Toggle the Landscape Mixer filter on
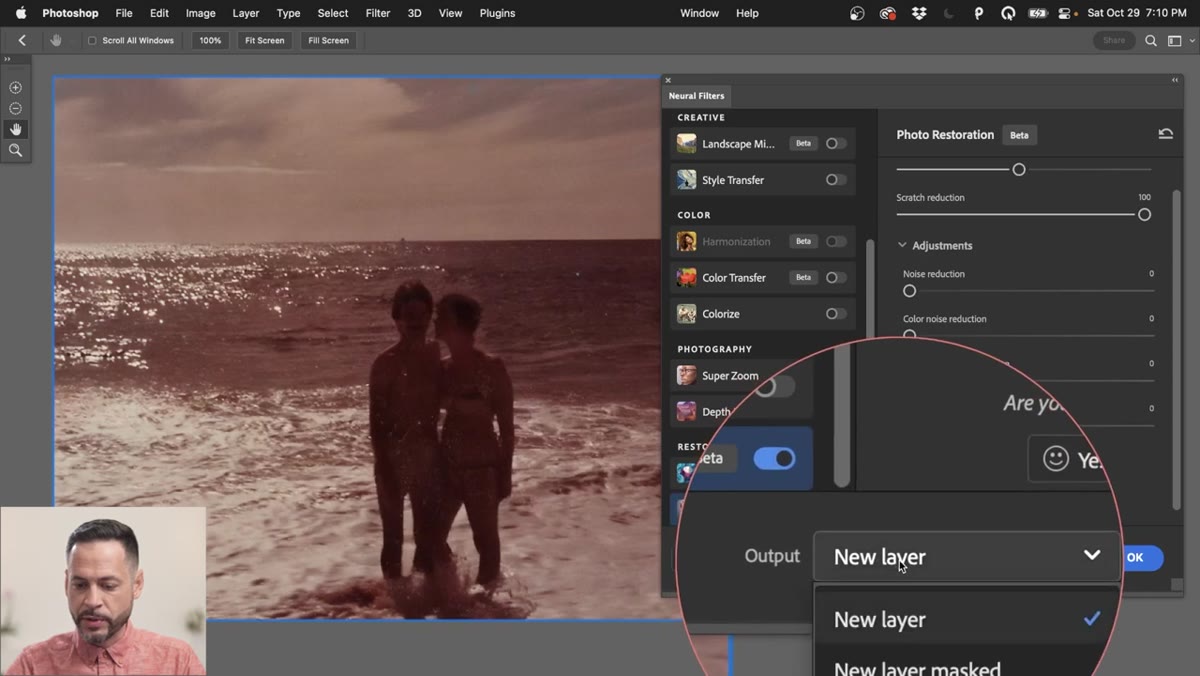Screen dimensions: 1200x676 coord(835,143)
